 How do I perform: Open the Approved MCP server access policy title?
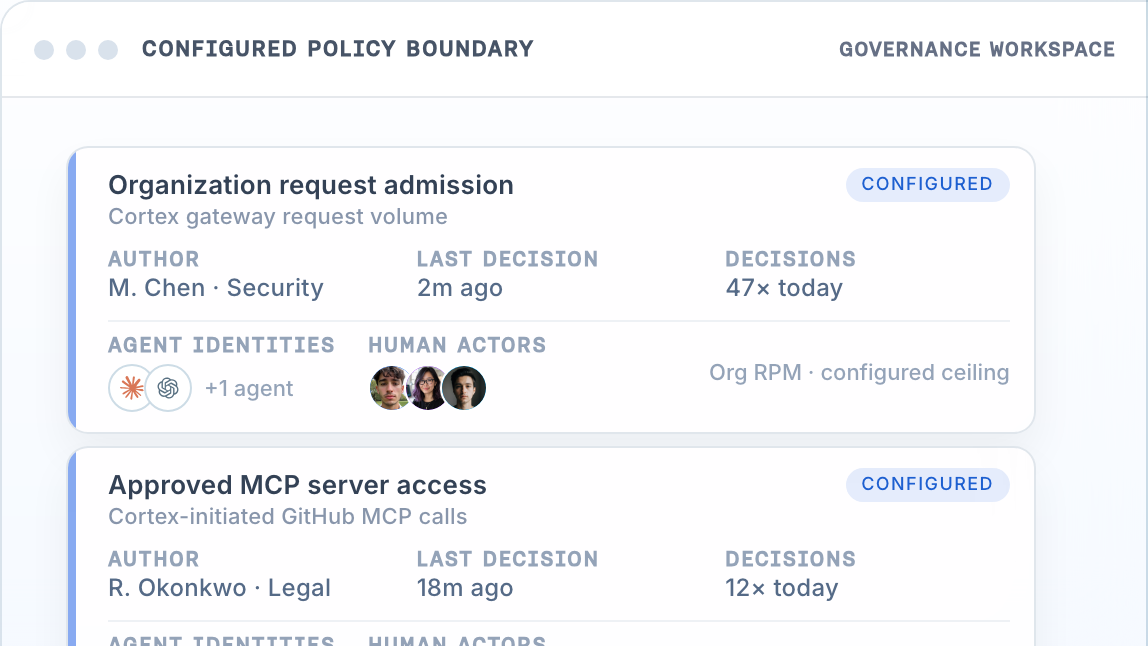pyautogui.click(x=297, y=486)
